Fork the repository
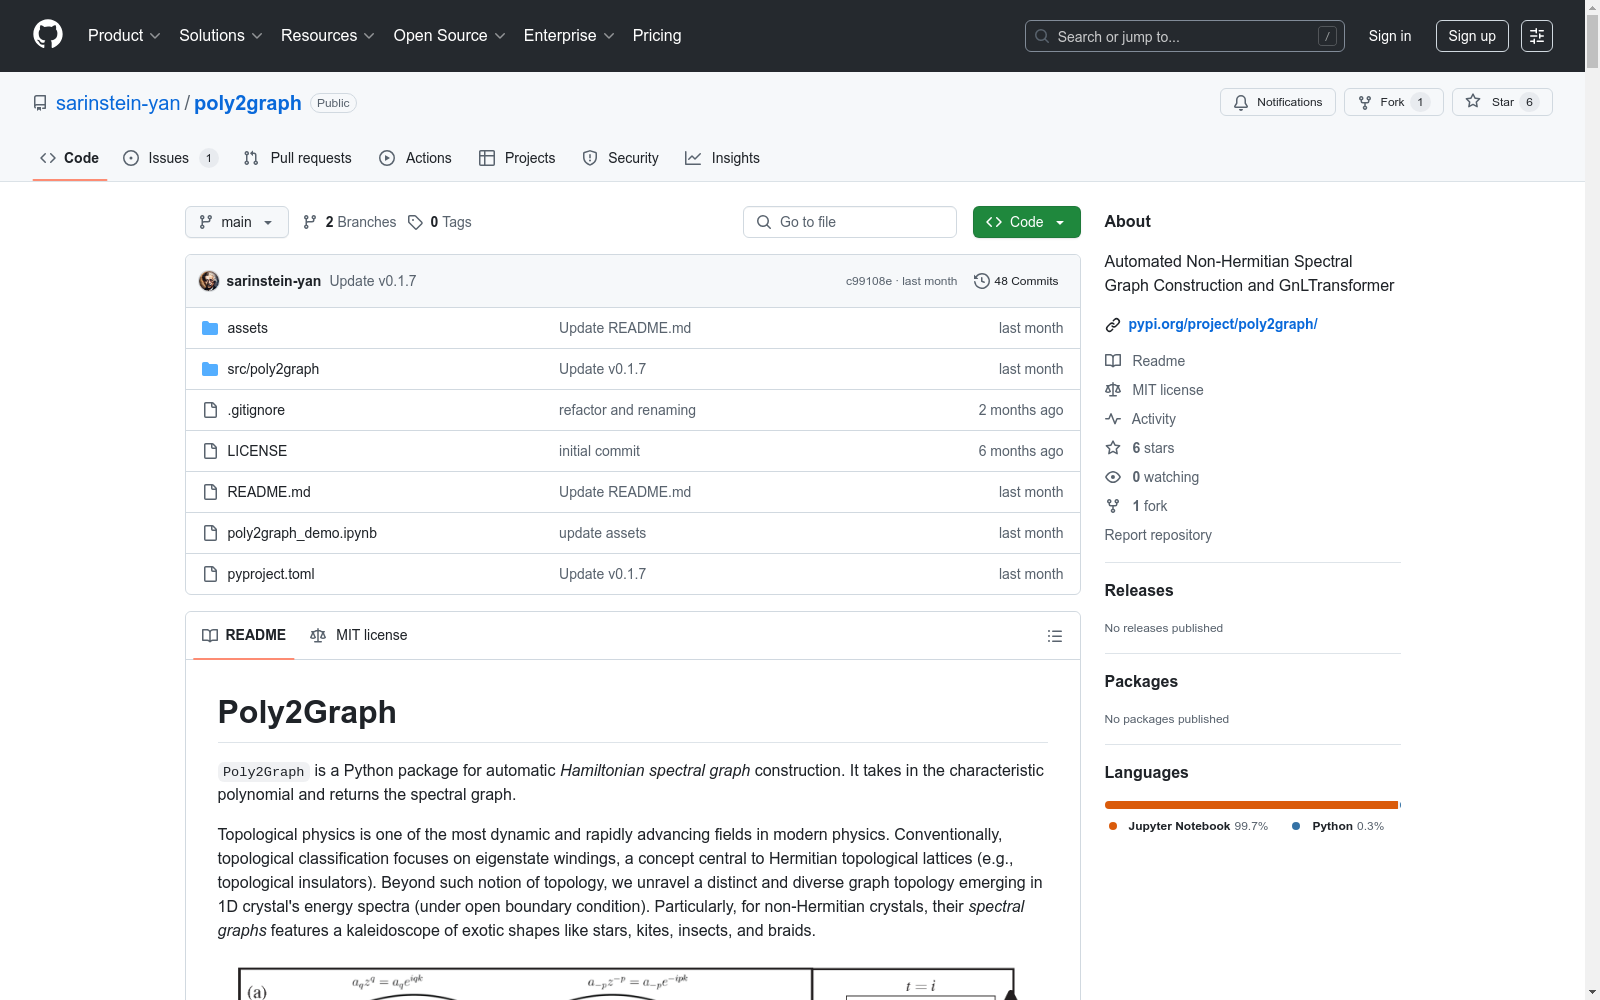The height and width of the screenshot is (1000, 1600). pyautogui.click(x=1393, y=102)
